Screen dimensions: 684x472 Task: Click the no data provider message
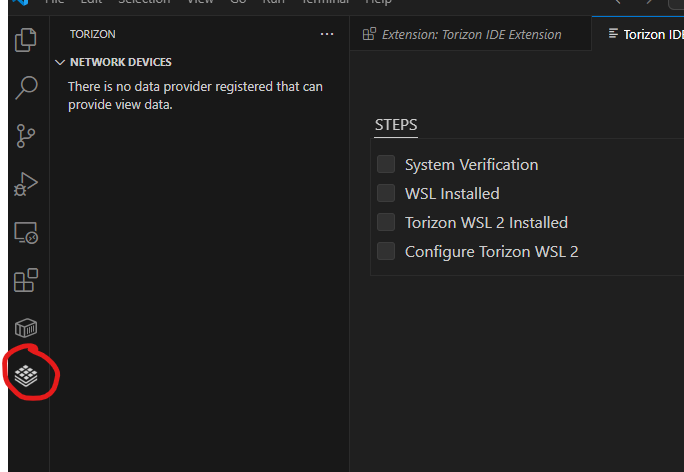195,96
